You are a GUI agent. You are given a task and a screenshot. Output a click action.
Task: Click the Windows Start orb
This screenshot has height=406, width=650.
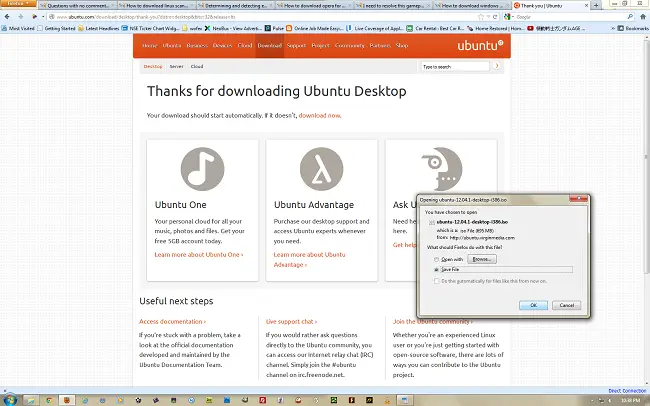(x=10, y=400)
